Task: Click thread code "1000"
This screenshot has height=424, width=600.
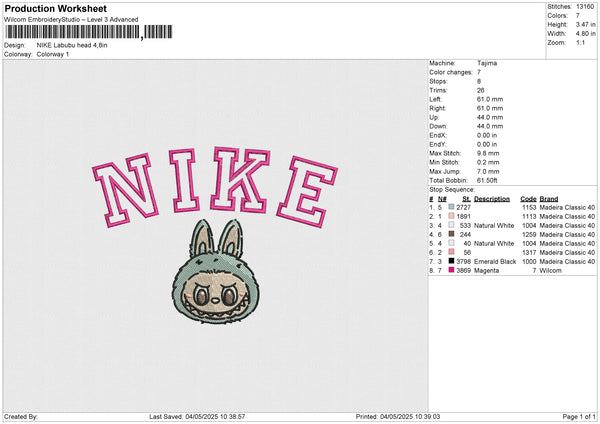Action: point(529,262)
